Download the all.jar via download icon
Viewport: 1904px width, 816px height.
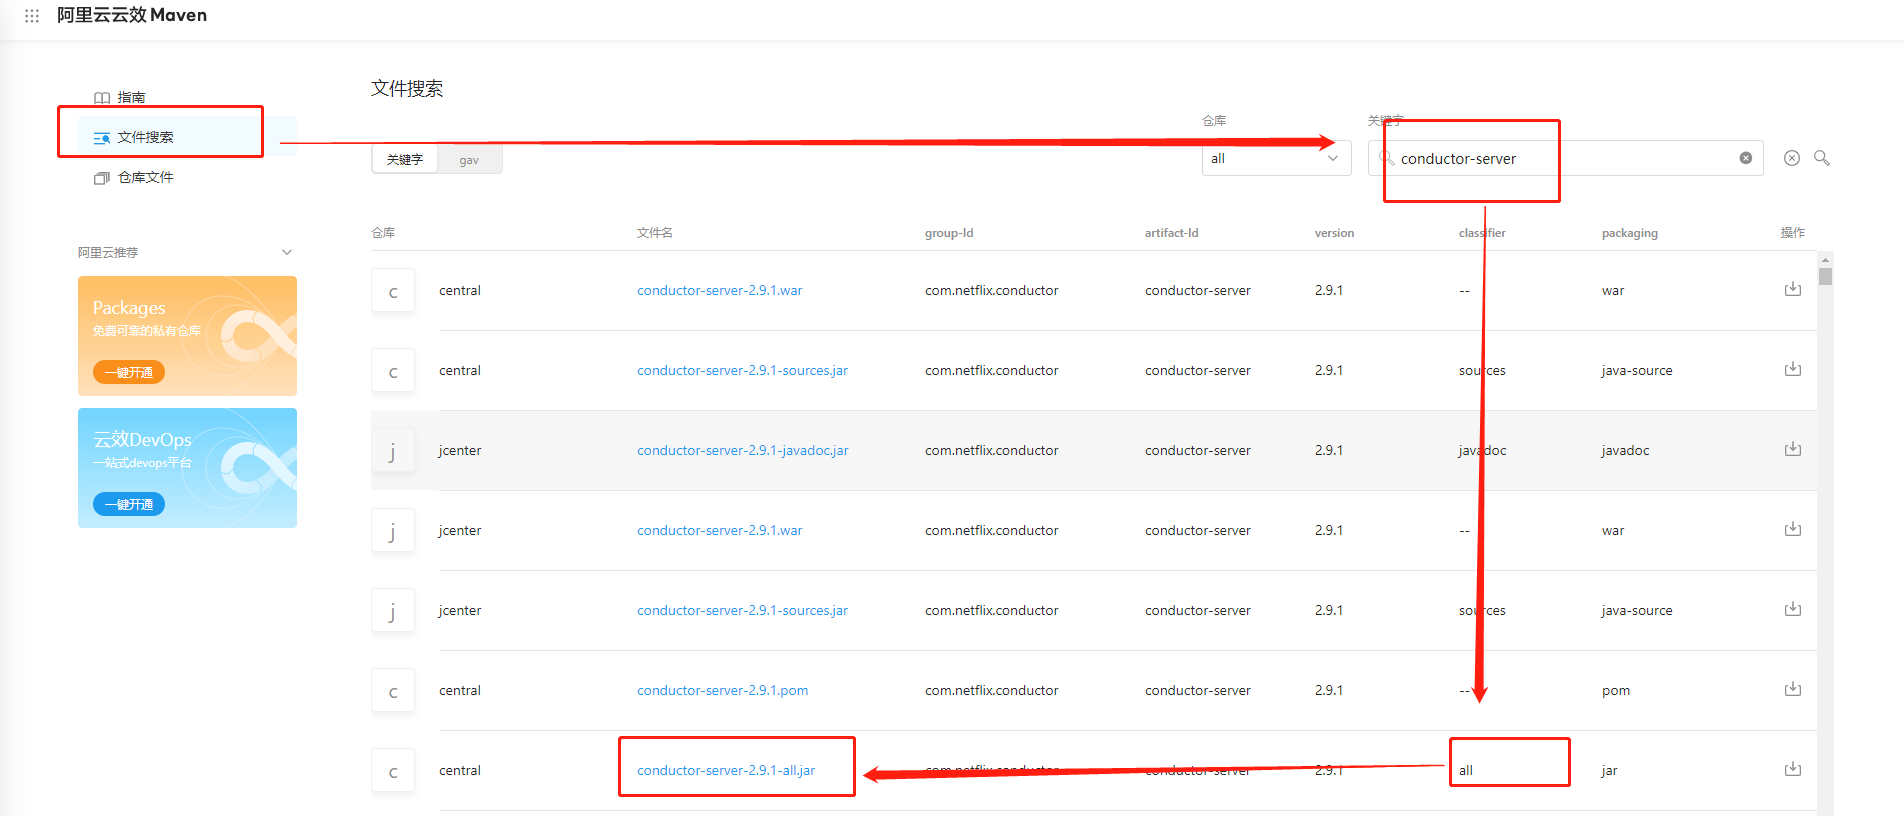[1793, 769]
